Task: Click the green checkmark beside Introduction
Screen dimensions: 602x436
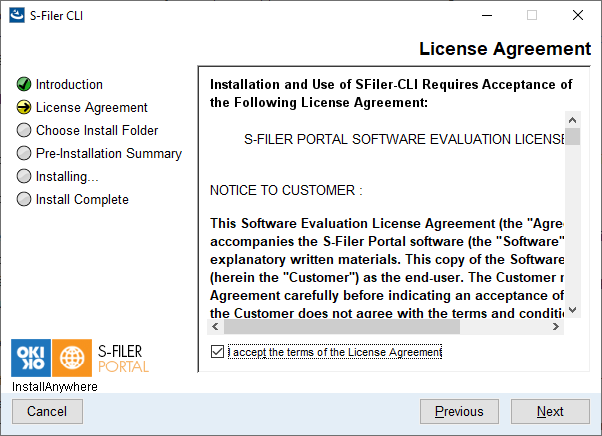Action: point(24,84)
